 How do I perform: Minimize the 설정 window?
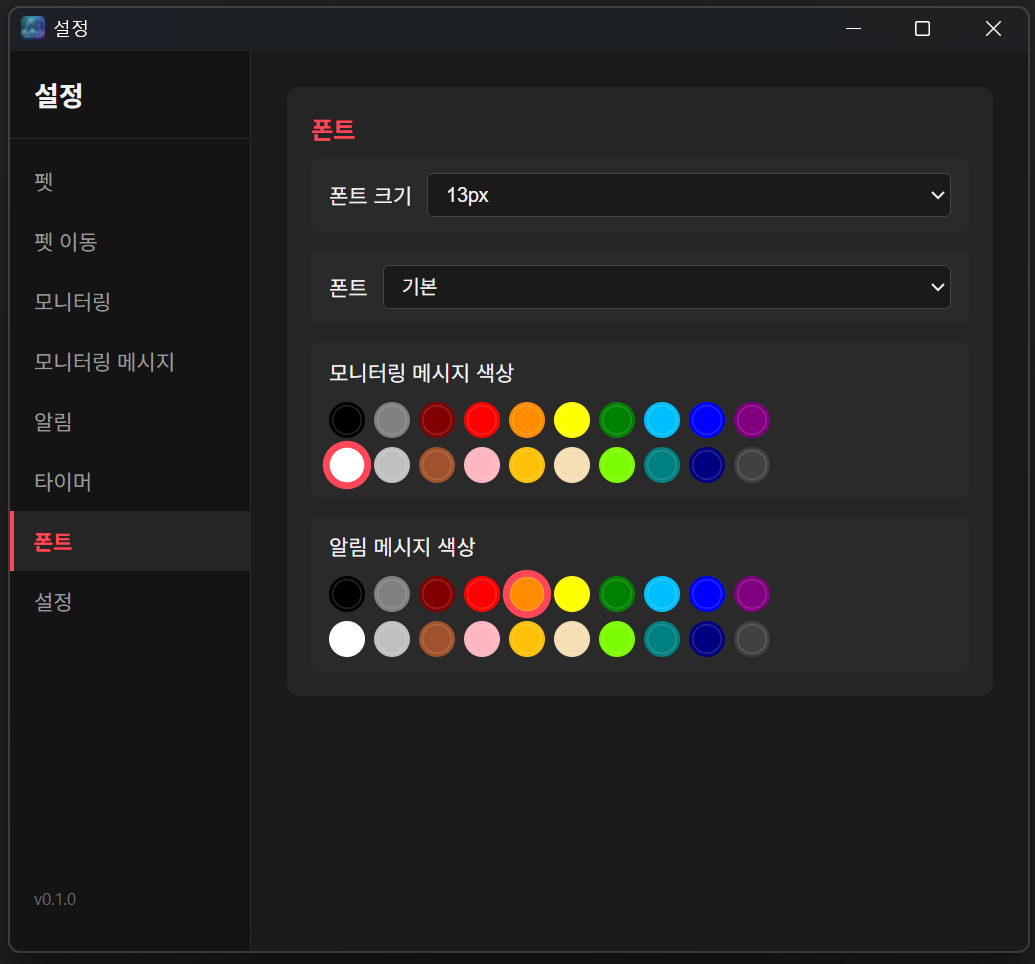(x=853, y=28)
